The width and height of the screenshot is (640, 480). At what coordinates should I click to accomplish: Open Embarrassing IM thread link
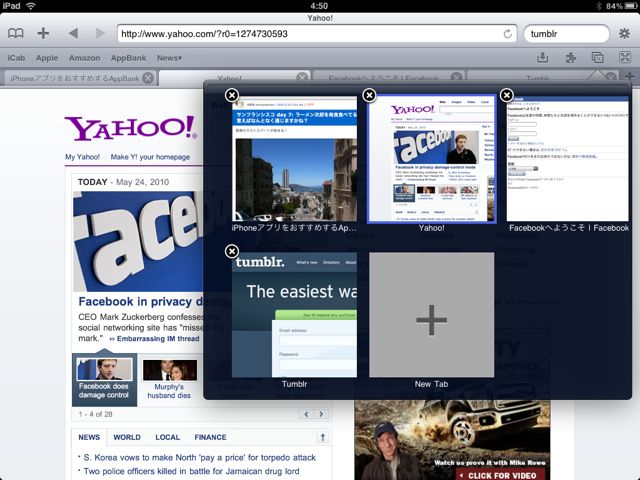(x=158, y=339)
